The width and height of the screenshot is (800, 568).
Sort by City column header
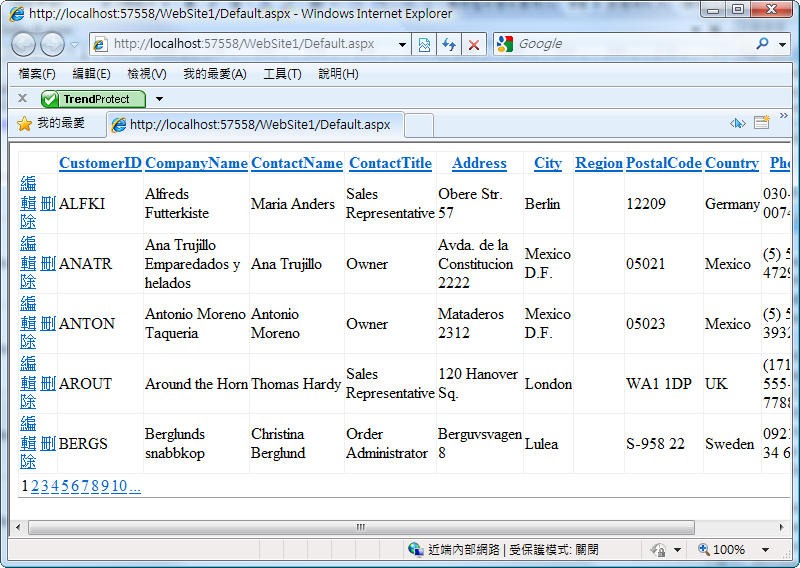[x=548, y=163]
